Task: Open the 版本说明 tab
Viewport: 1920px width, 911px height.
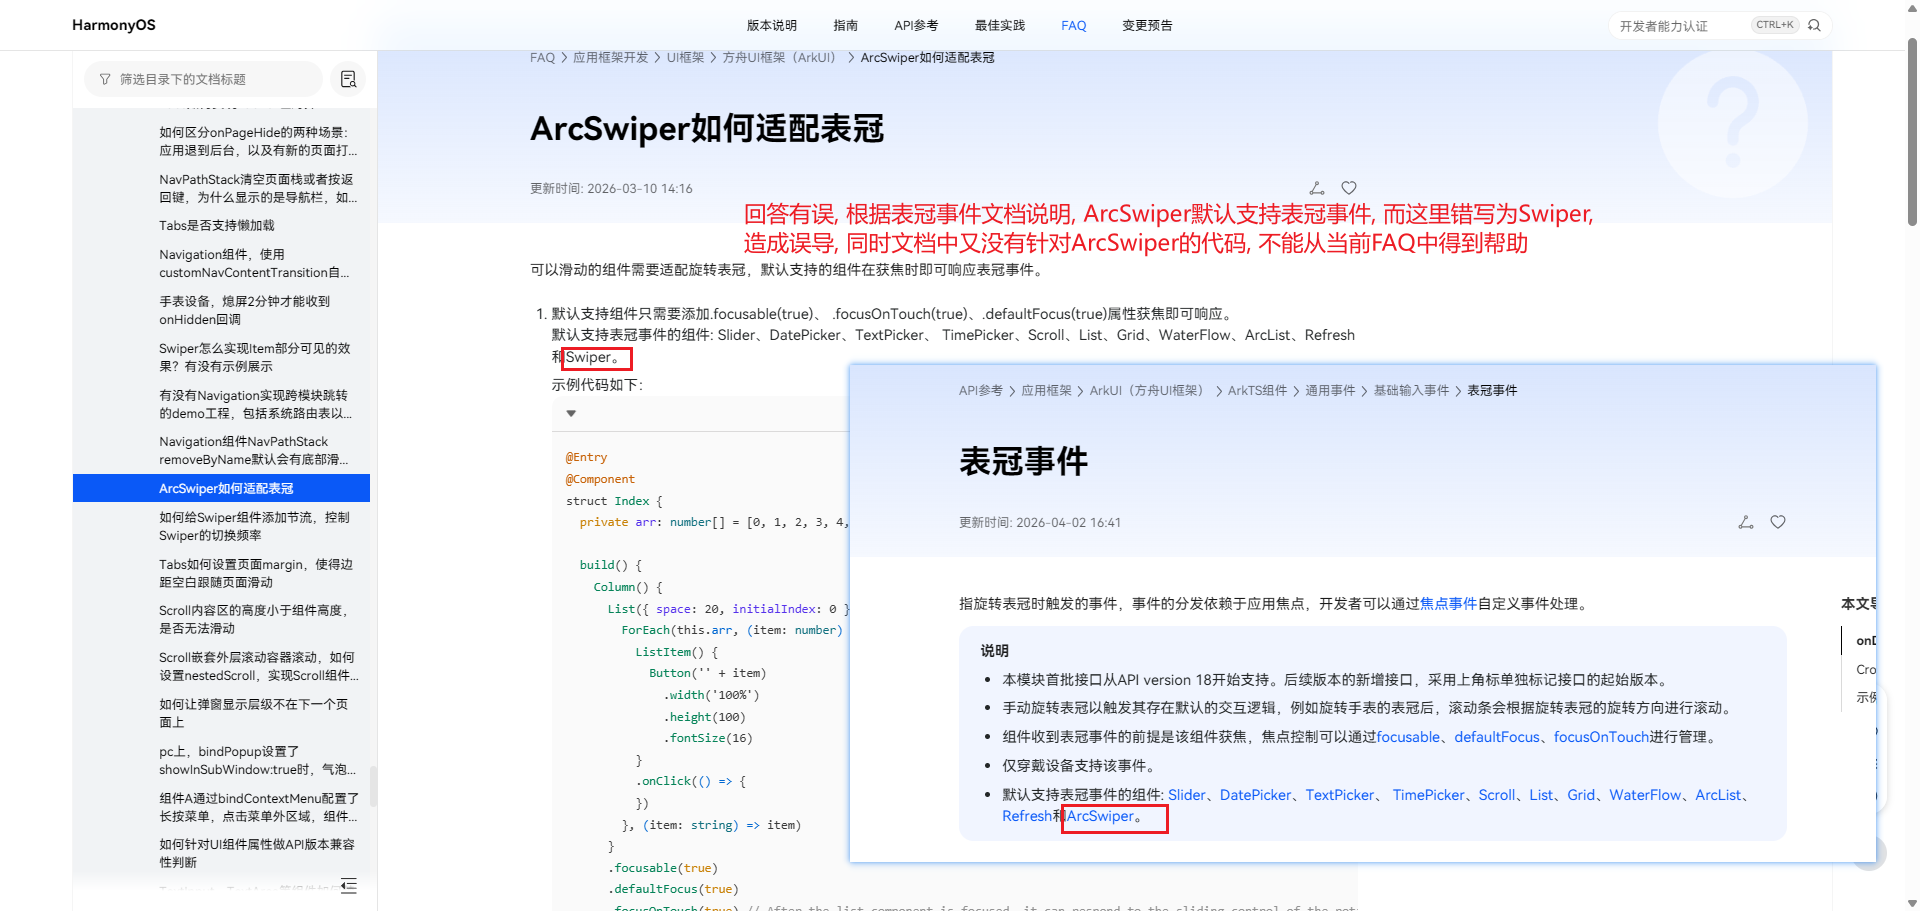Action: (x=772, y=26)
